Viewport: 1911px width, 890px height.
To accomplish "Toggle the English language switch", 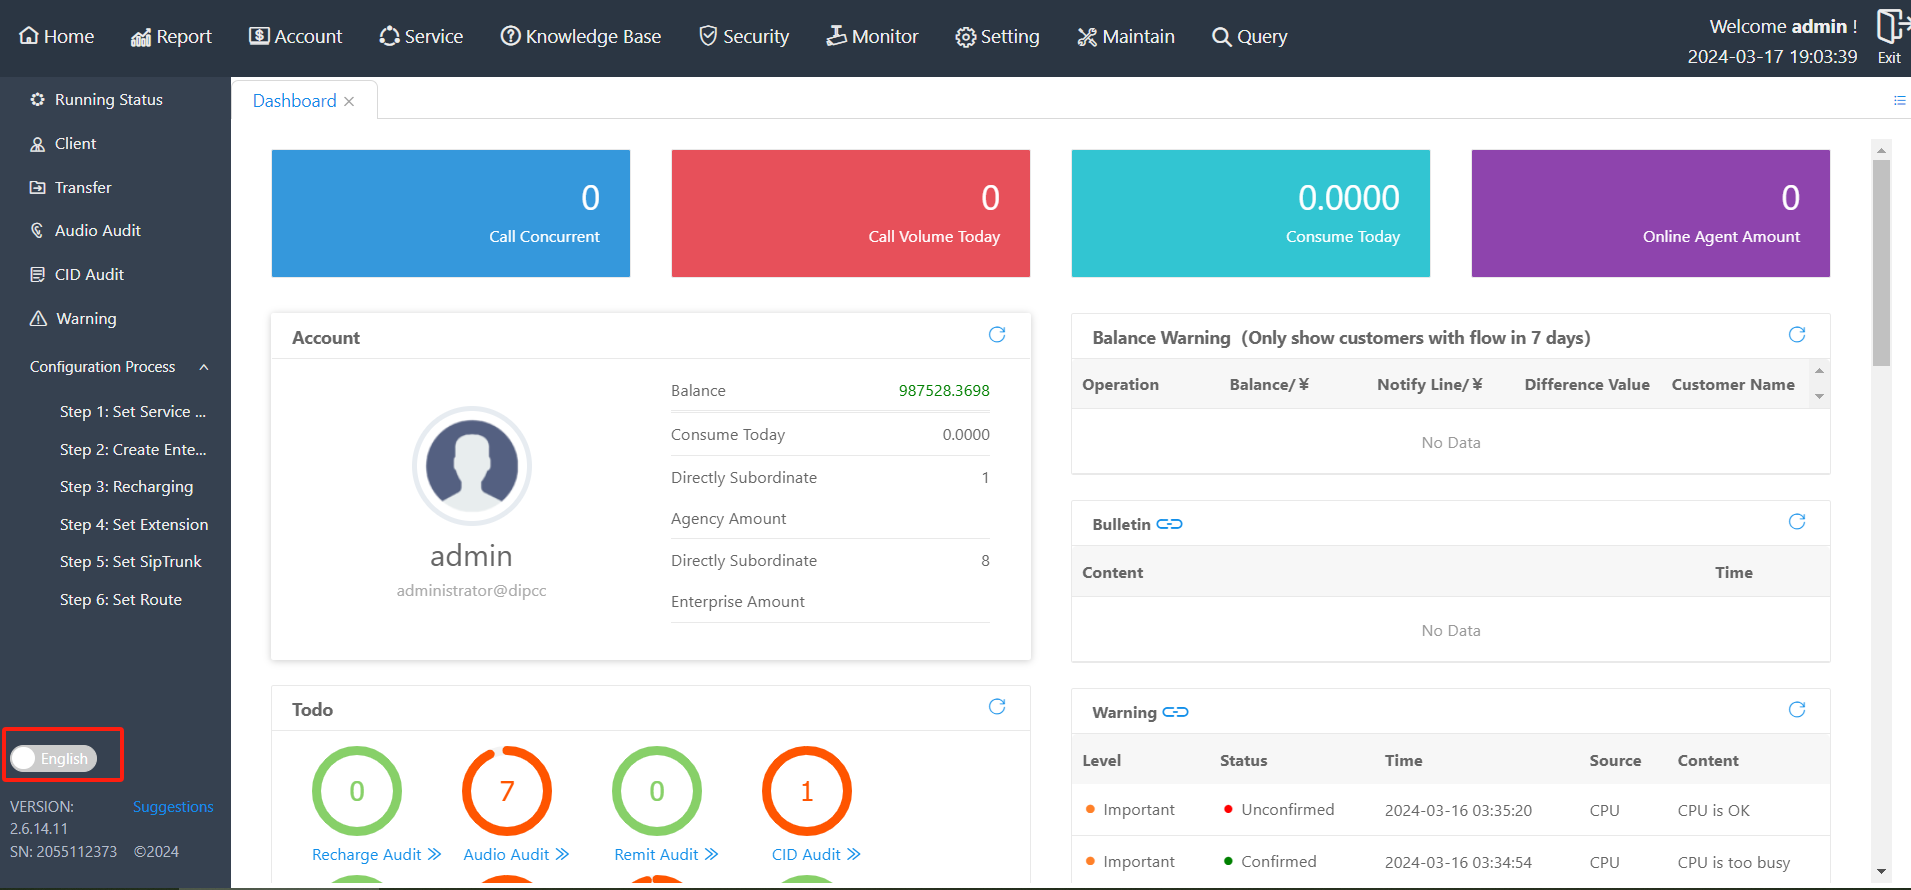I will tap(54, 759).
